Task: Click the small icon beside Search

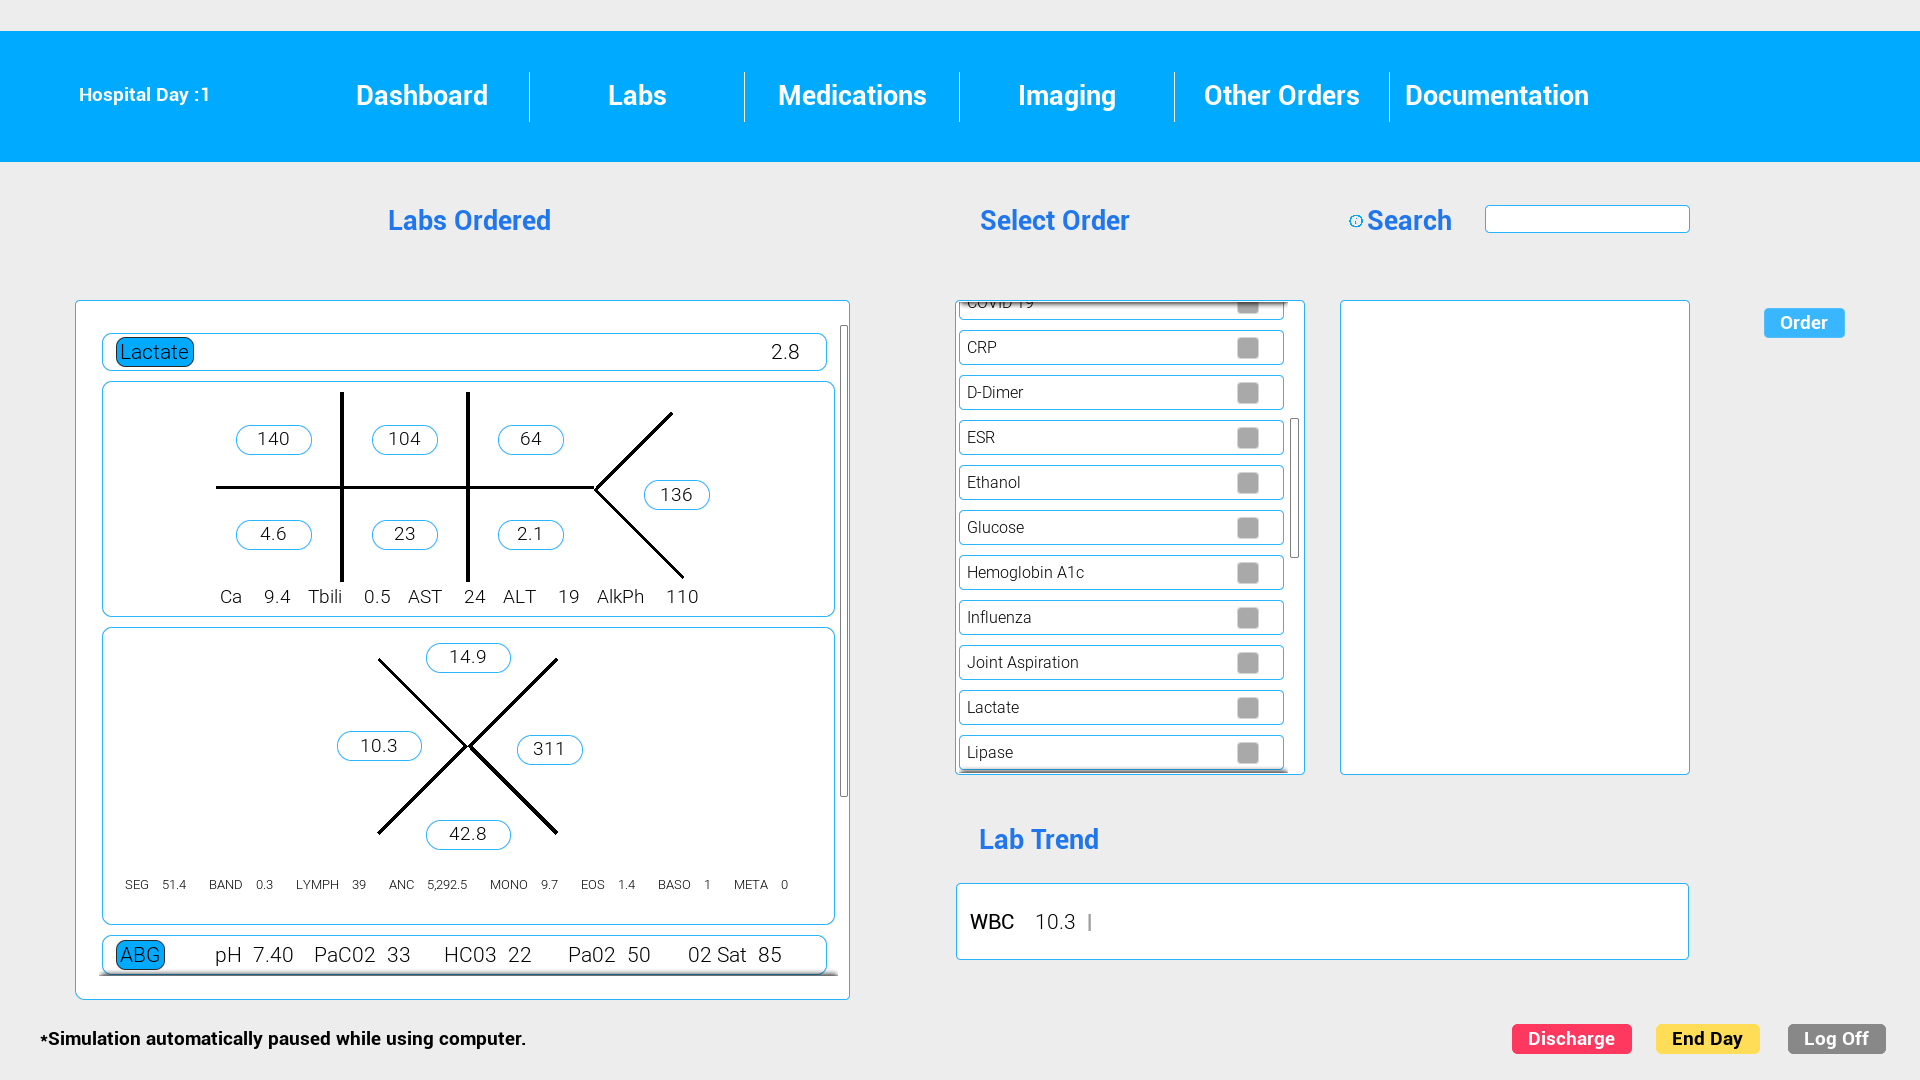Action: tap(1355, 221)
